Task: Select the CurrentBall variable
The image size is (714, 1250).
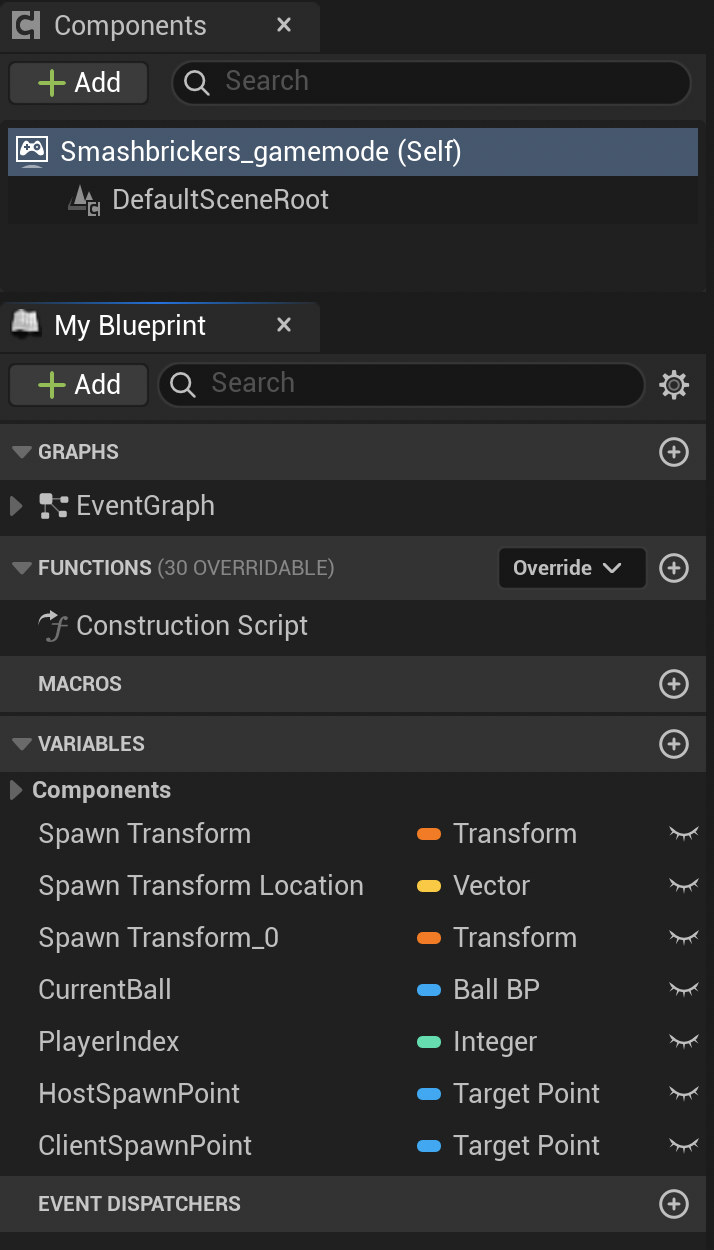Action: [105, 990]
